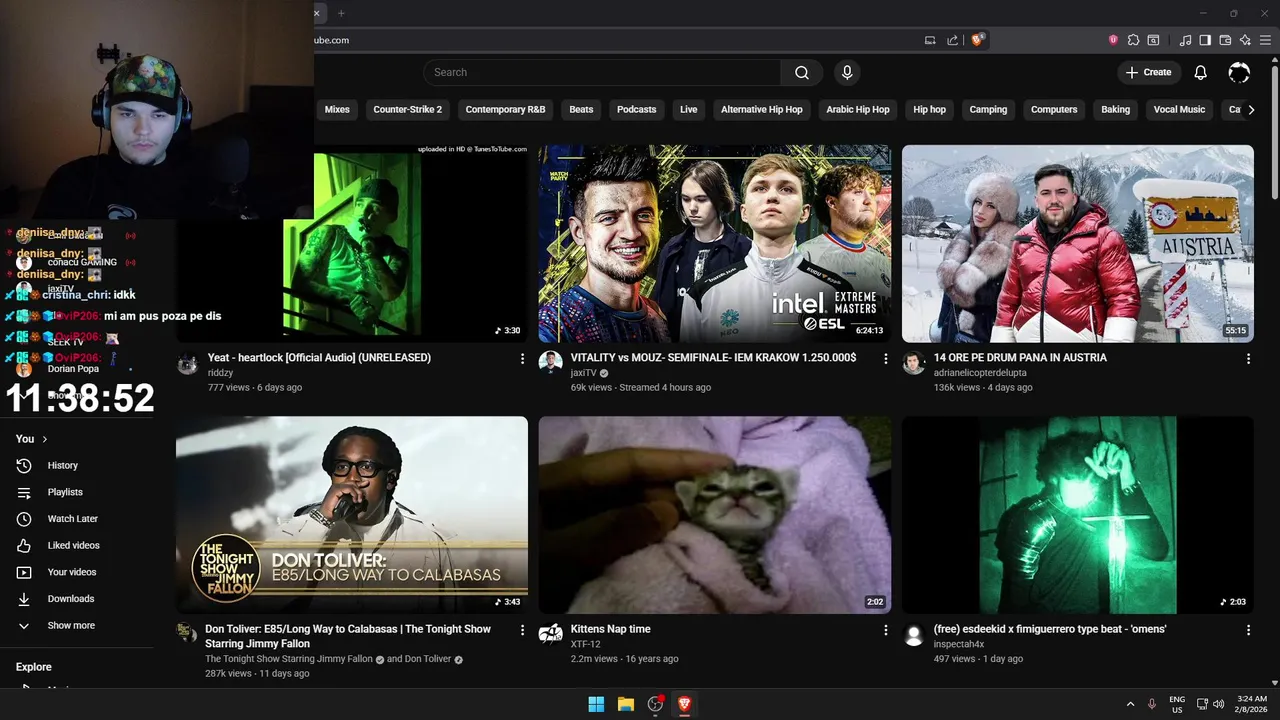
Task: Click 'Yeat - heartlock [Official Audio]' title
Action: pyautogui.click(x=319, y=358)
